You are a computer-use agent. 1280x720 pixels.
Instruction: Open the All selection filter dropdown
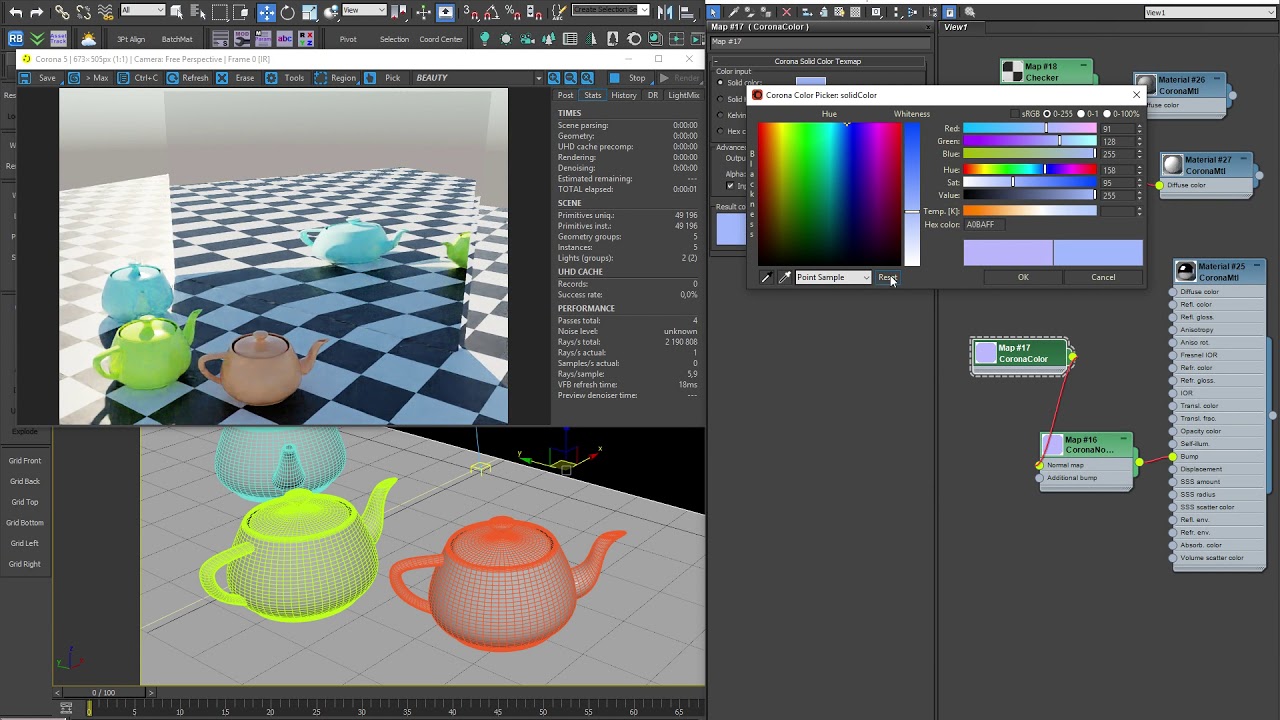click(x=142, y=10)
